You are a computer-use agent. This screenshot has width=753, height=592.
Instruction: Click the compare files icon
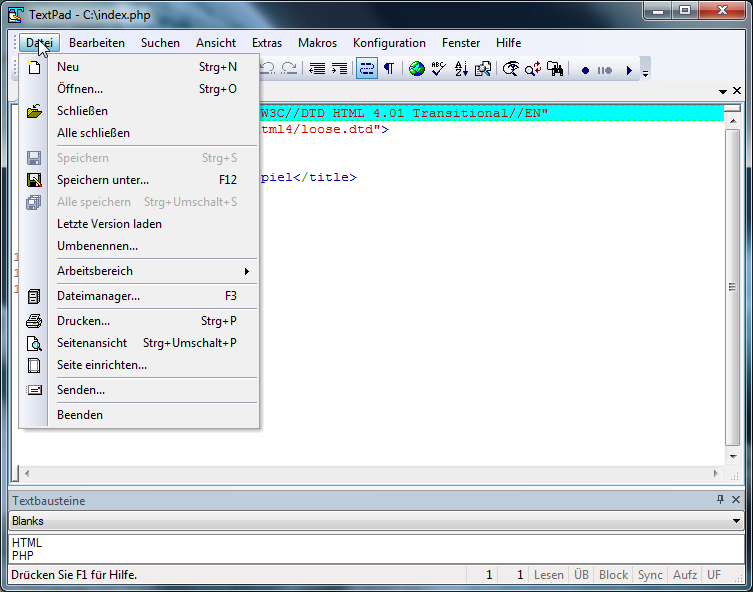coord(483,69)
